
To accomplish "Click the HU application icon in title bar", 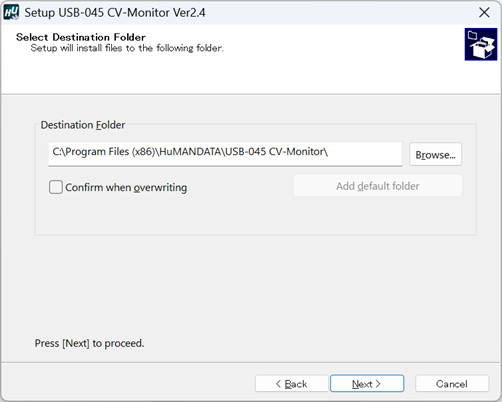I will (11, 12).
